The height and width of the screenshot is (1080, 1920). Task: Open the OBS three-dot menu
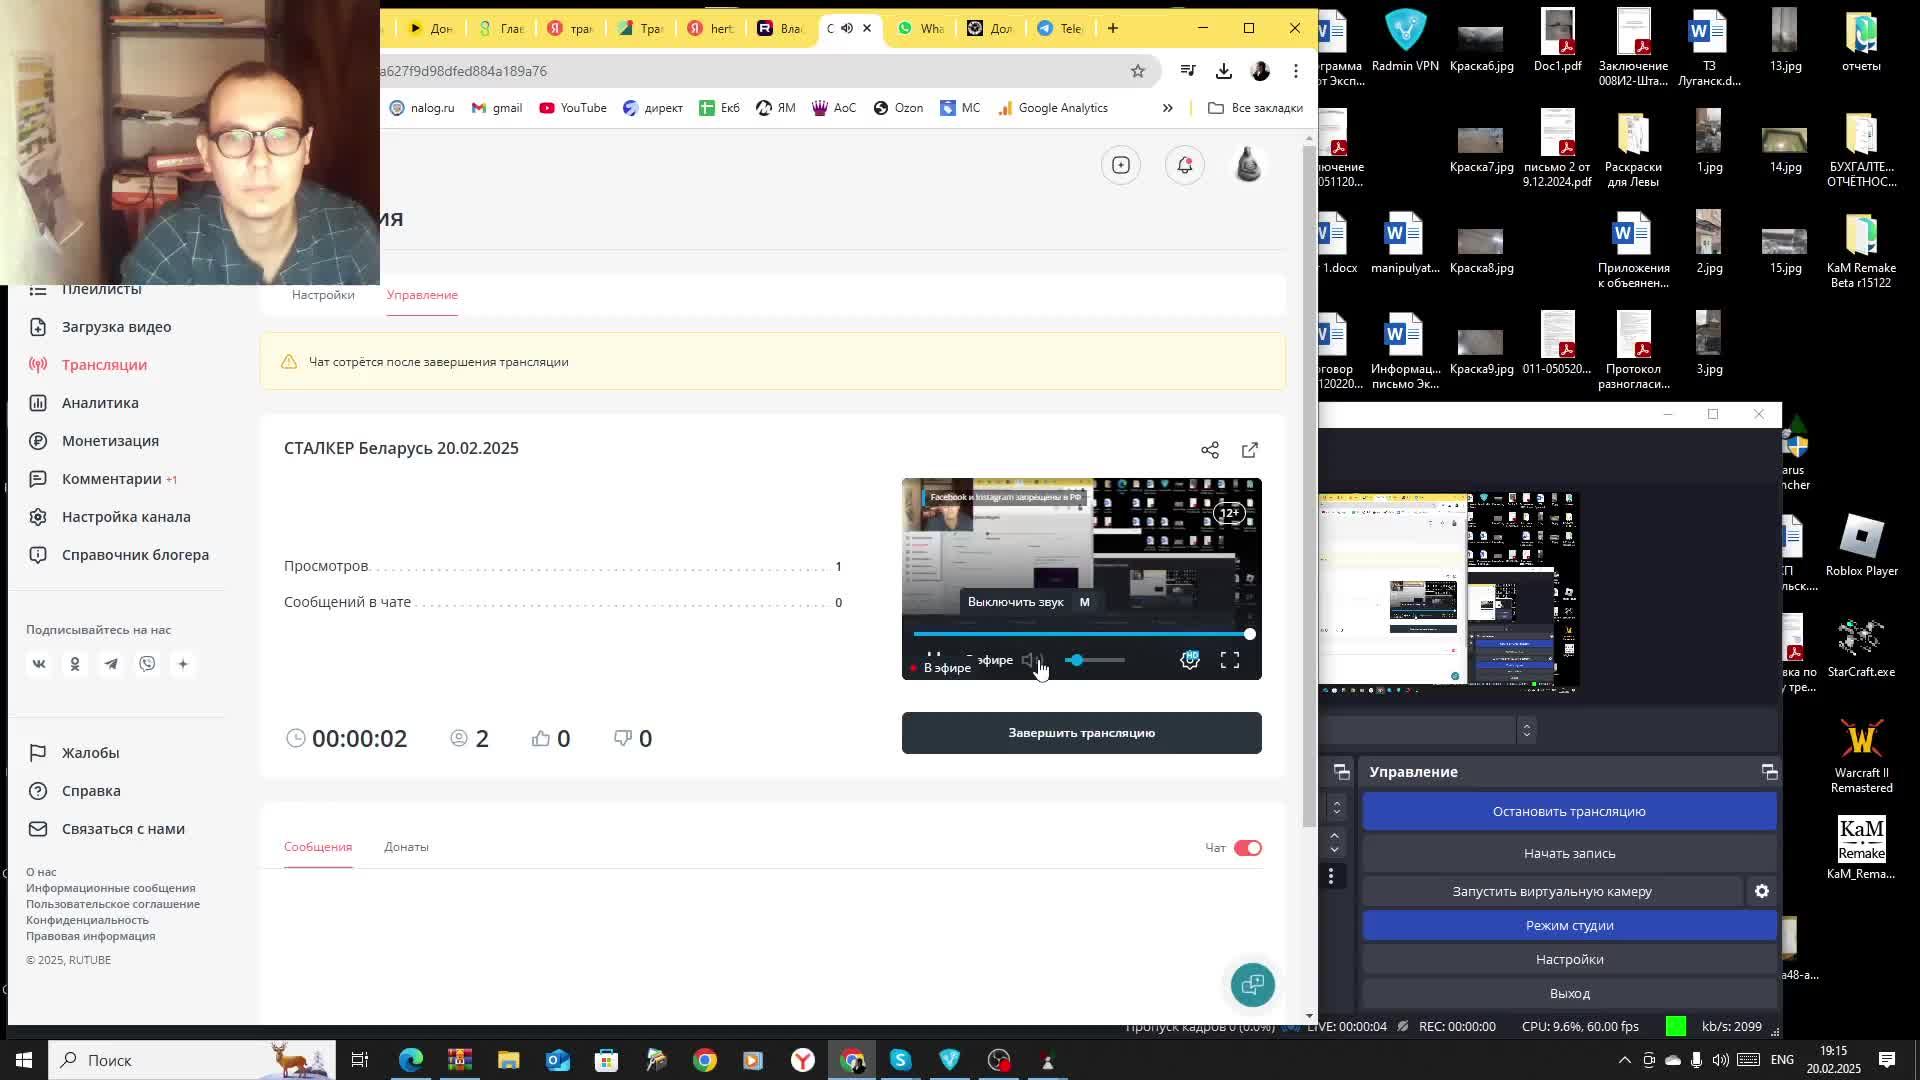coord(1331,876)
